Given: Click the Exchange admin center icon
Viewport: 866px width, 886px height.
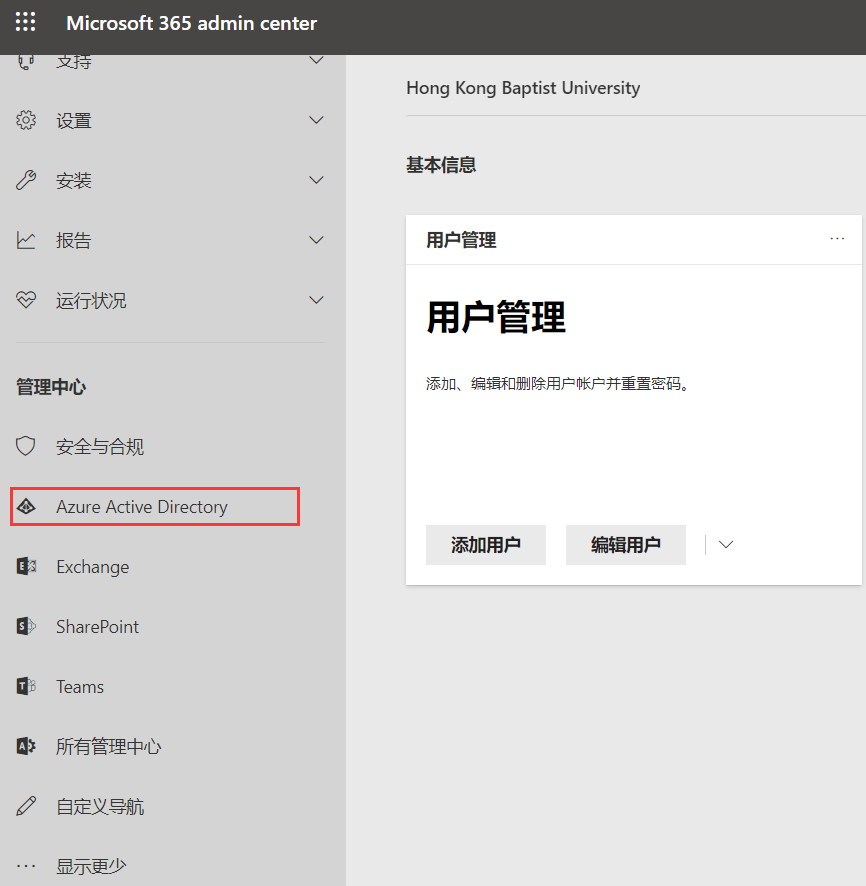Looking at the screenshot, I should 27,567.
